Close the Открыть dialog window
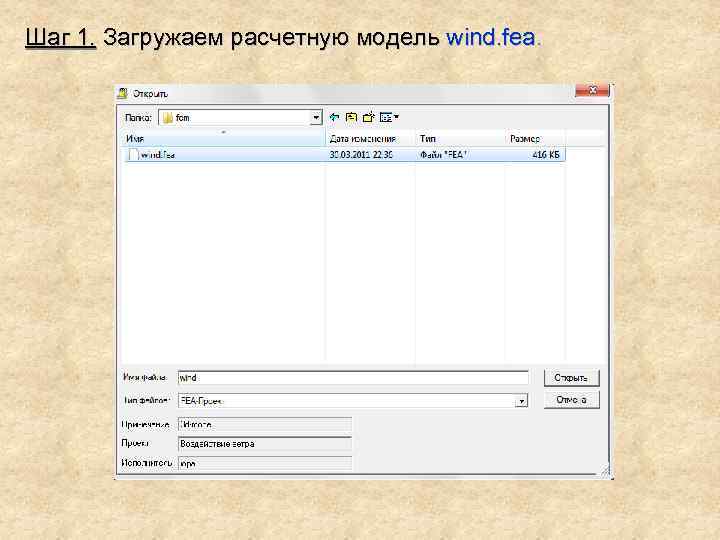The height and width of the screenshot is (540, 720). pos(592,90)
